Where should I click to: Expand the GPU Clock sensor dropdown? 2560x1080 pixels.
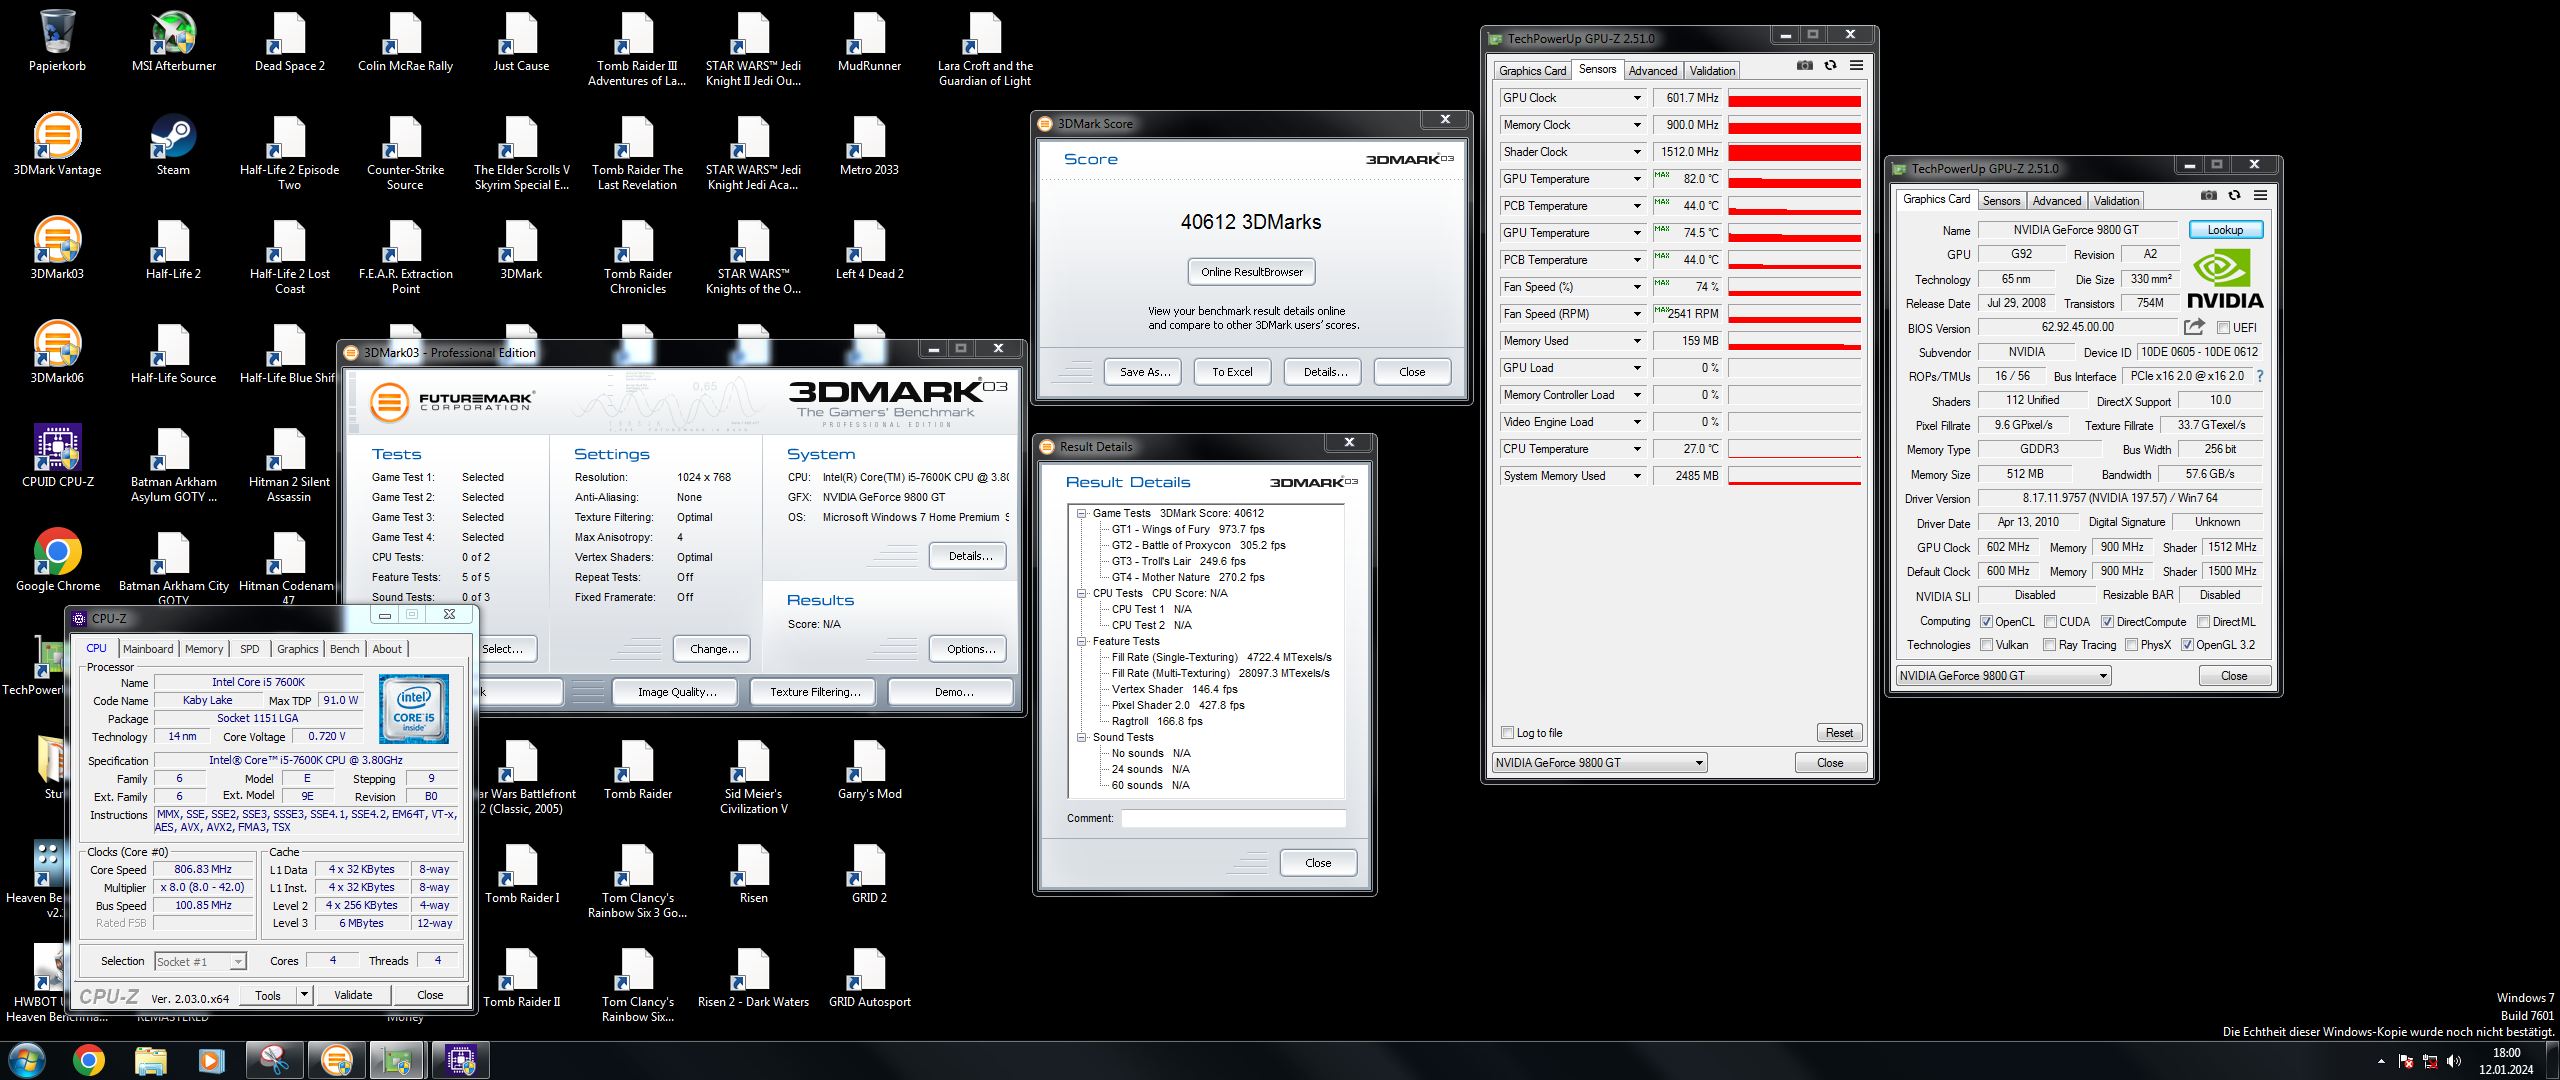(1637, 98)
